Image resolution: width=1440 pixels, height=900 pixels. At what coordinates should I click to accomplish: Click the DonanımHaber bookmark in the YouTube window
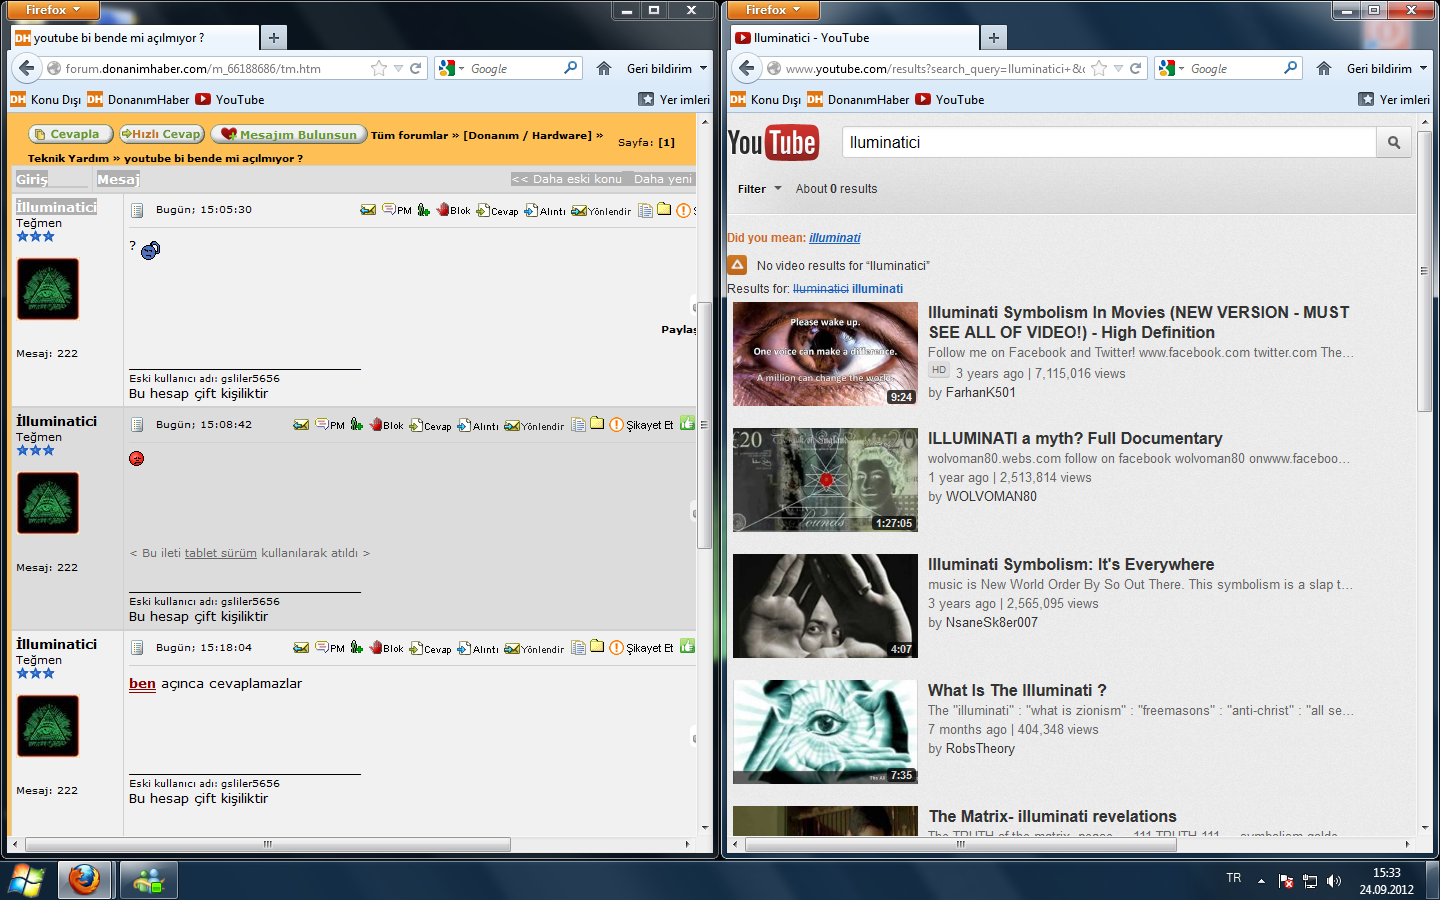858,100
